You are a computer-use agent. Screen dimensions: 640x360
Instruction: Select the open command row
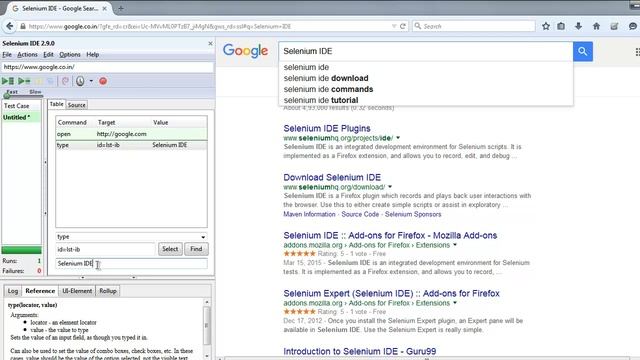pyautogui.click(x=131, y=134)
